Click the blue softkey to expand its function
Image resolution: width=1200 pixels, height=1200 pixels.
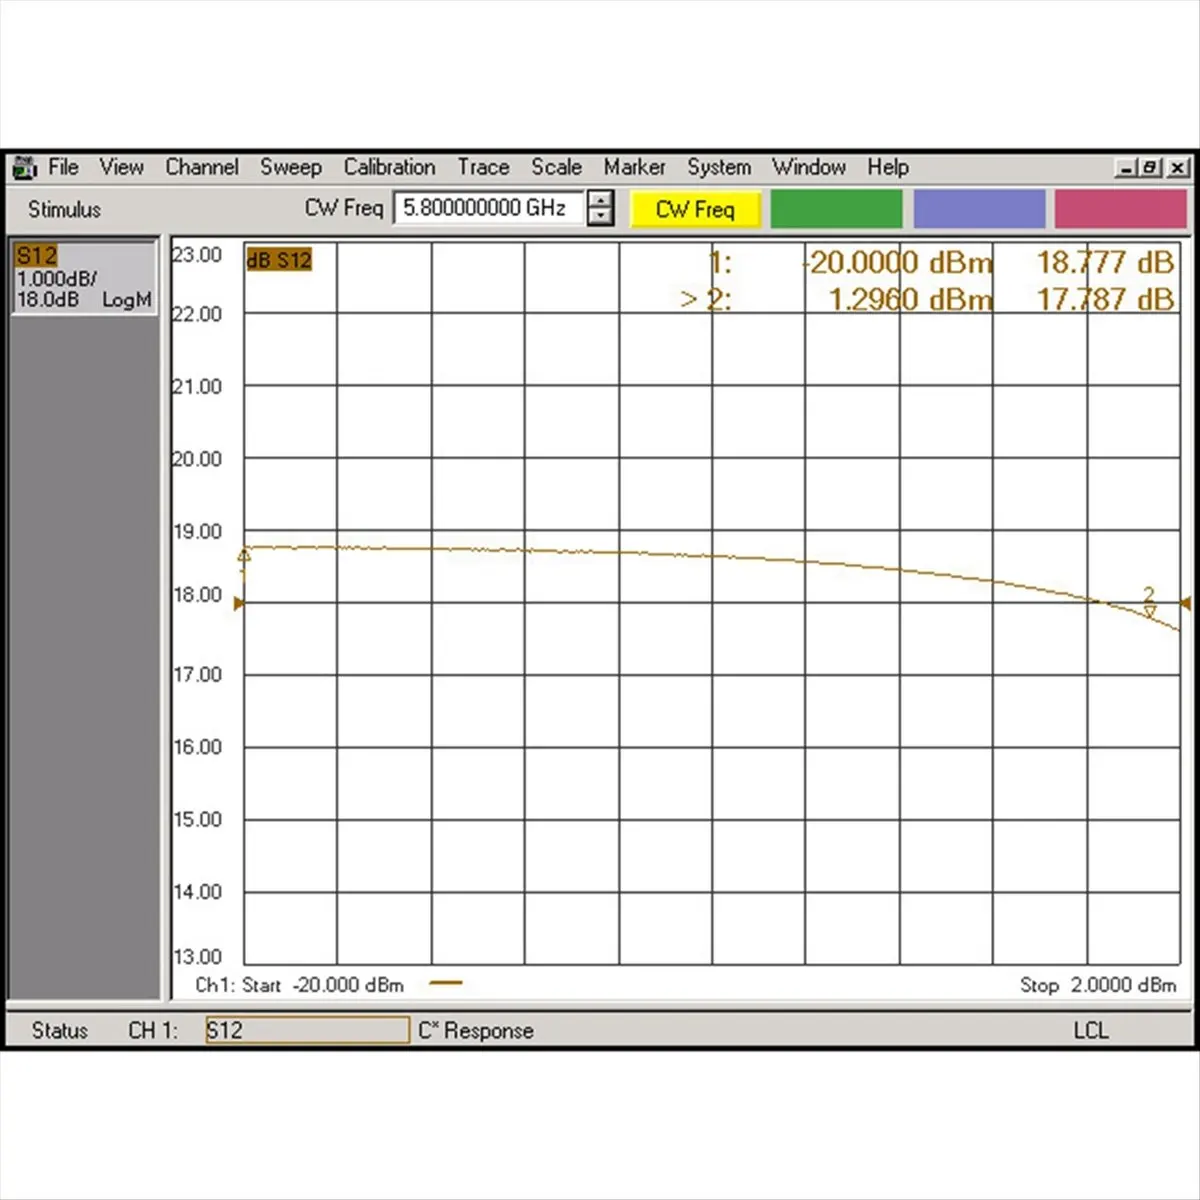(x=978, y=209)
